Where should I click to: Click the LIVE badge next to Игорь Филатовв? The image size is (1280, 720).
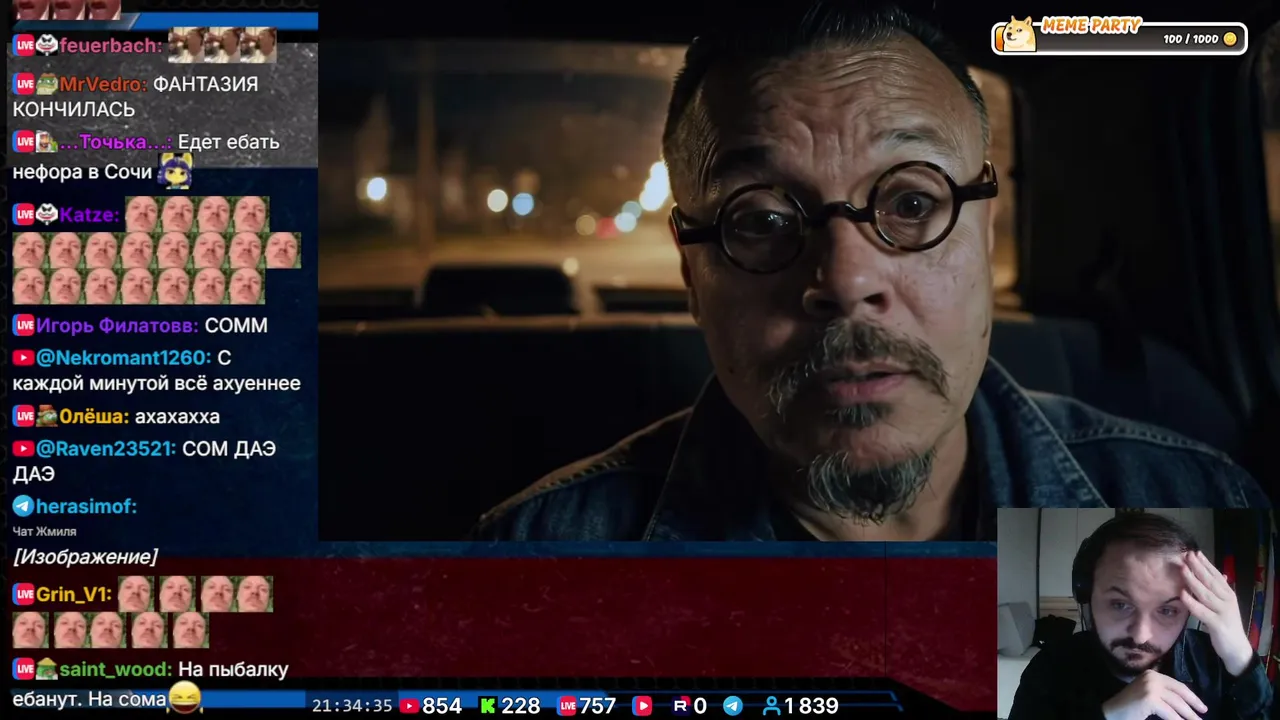[x=24, y=325]
